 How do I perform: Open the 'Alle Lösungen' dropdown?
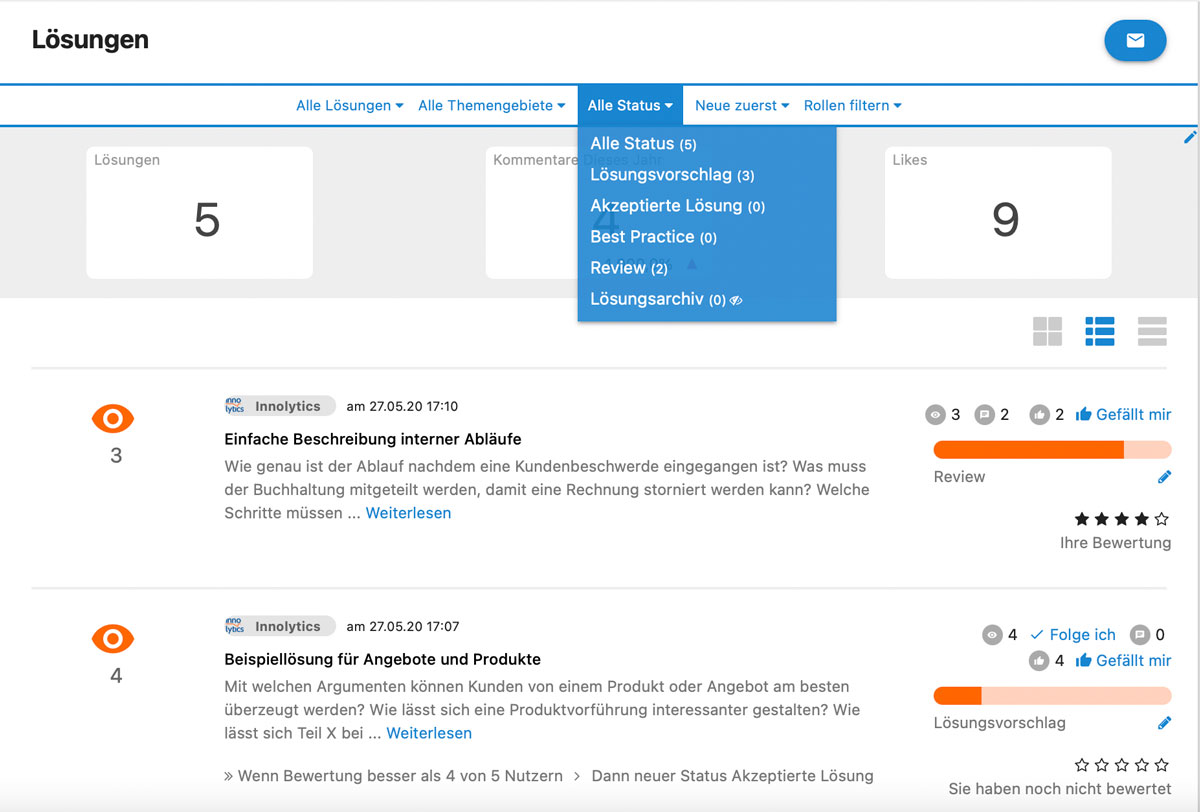349,106
